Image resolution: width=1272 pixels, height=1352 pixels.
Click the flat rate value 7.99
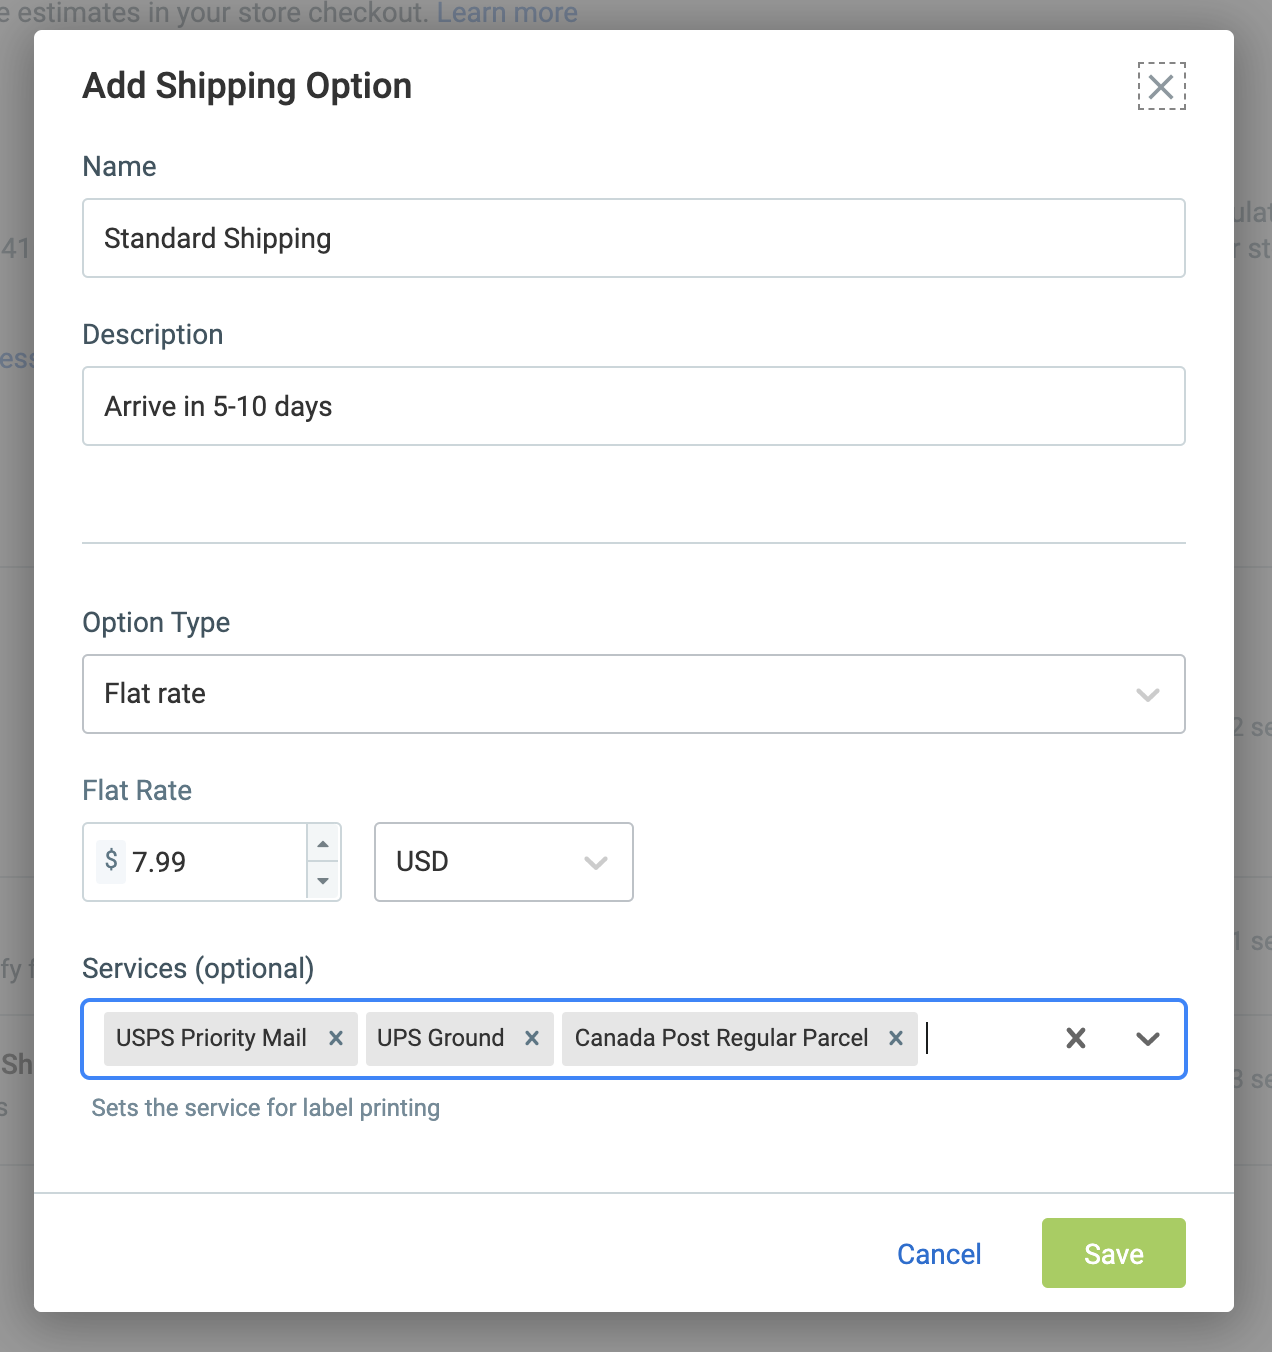(160, 862)
